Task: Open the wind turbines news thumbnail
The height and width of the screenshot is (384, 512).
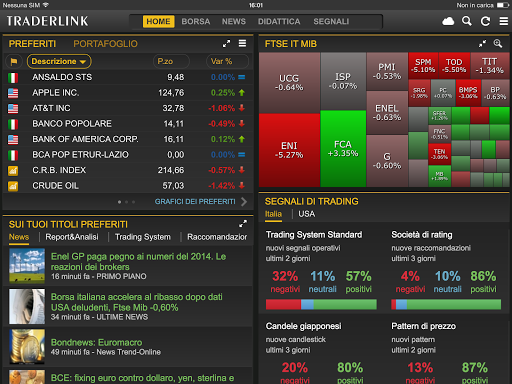Action: (27, 266)
